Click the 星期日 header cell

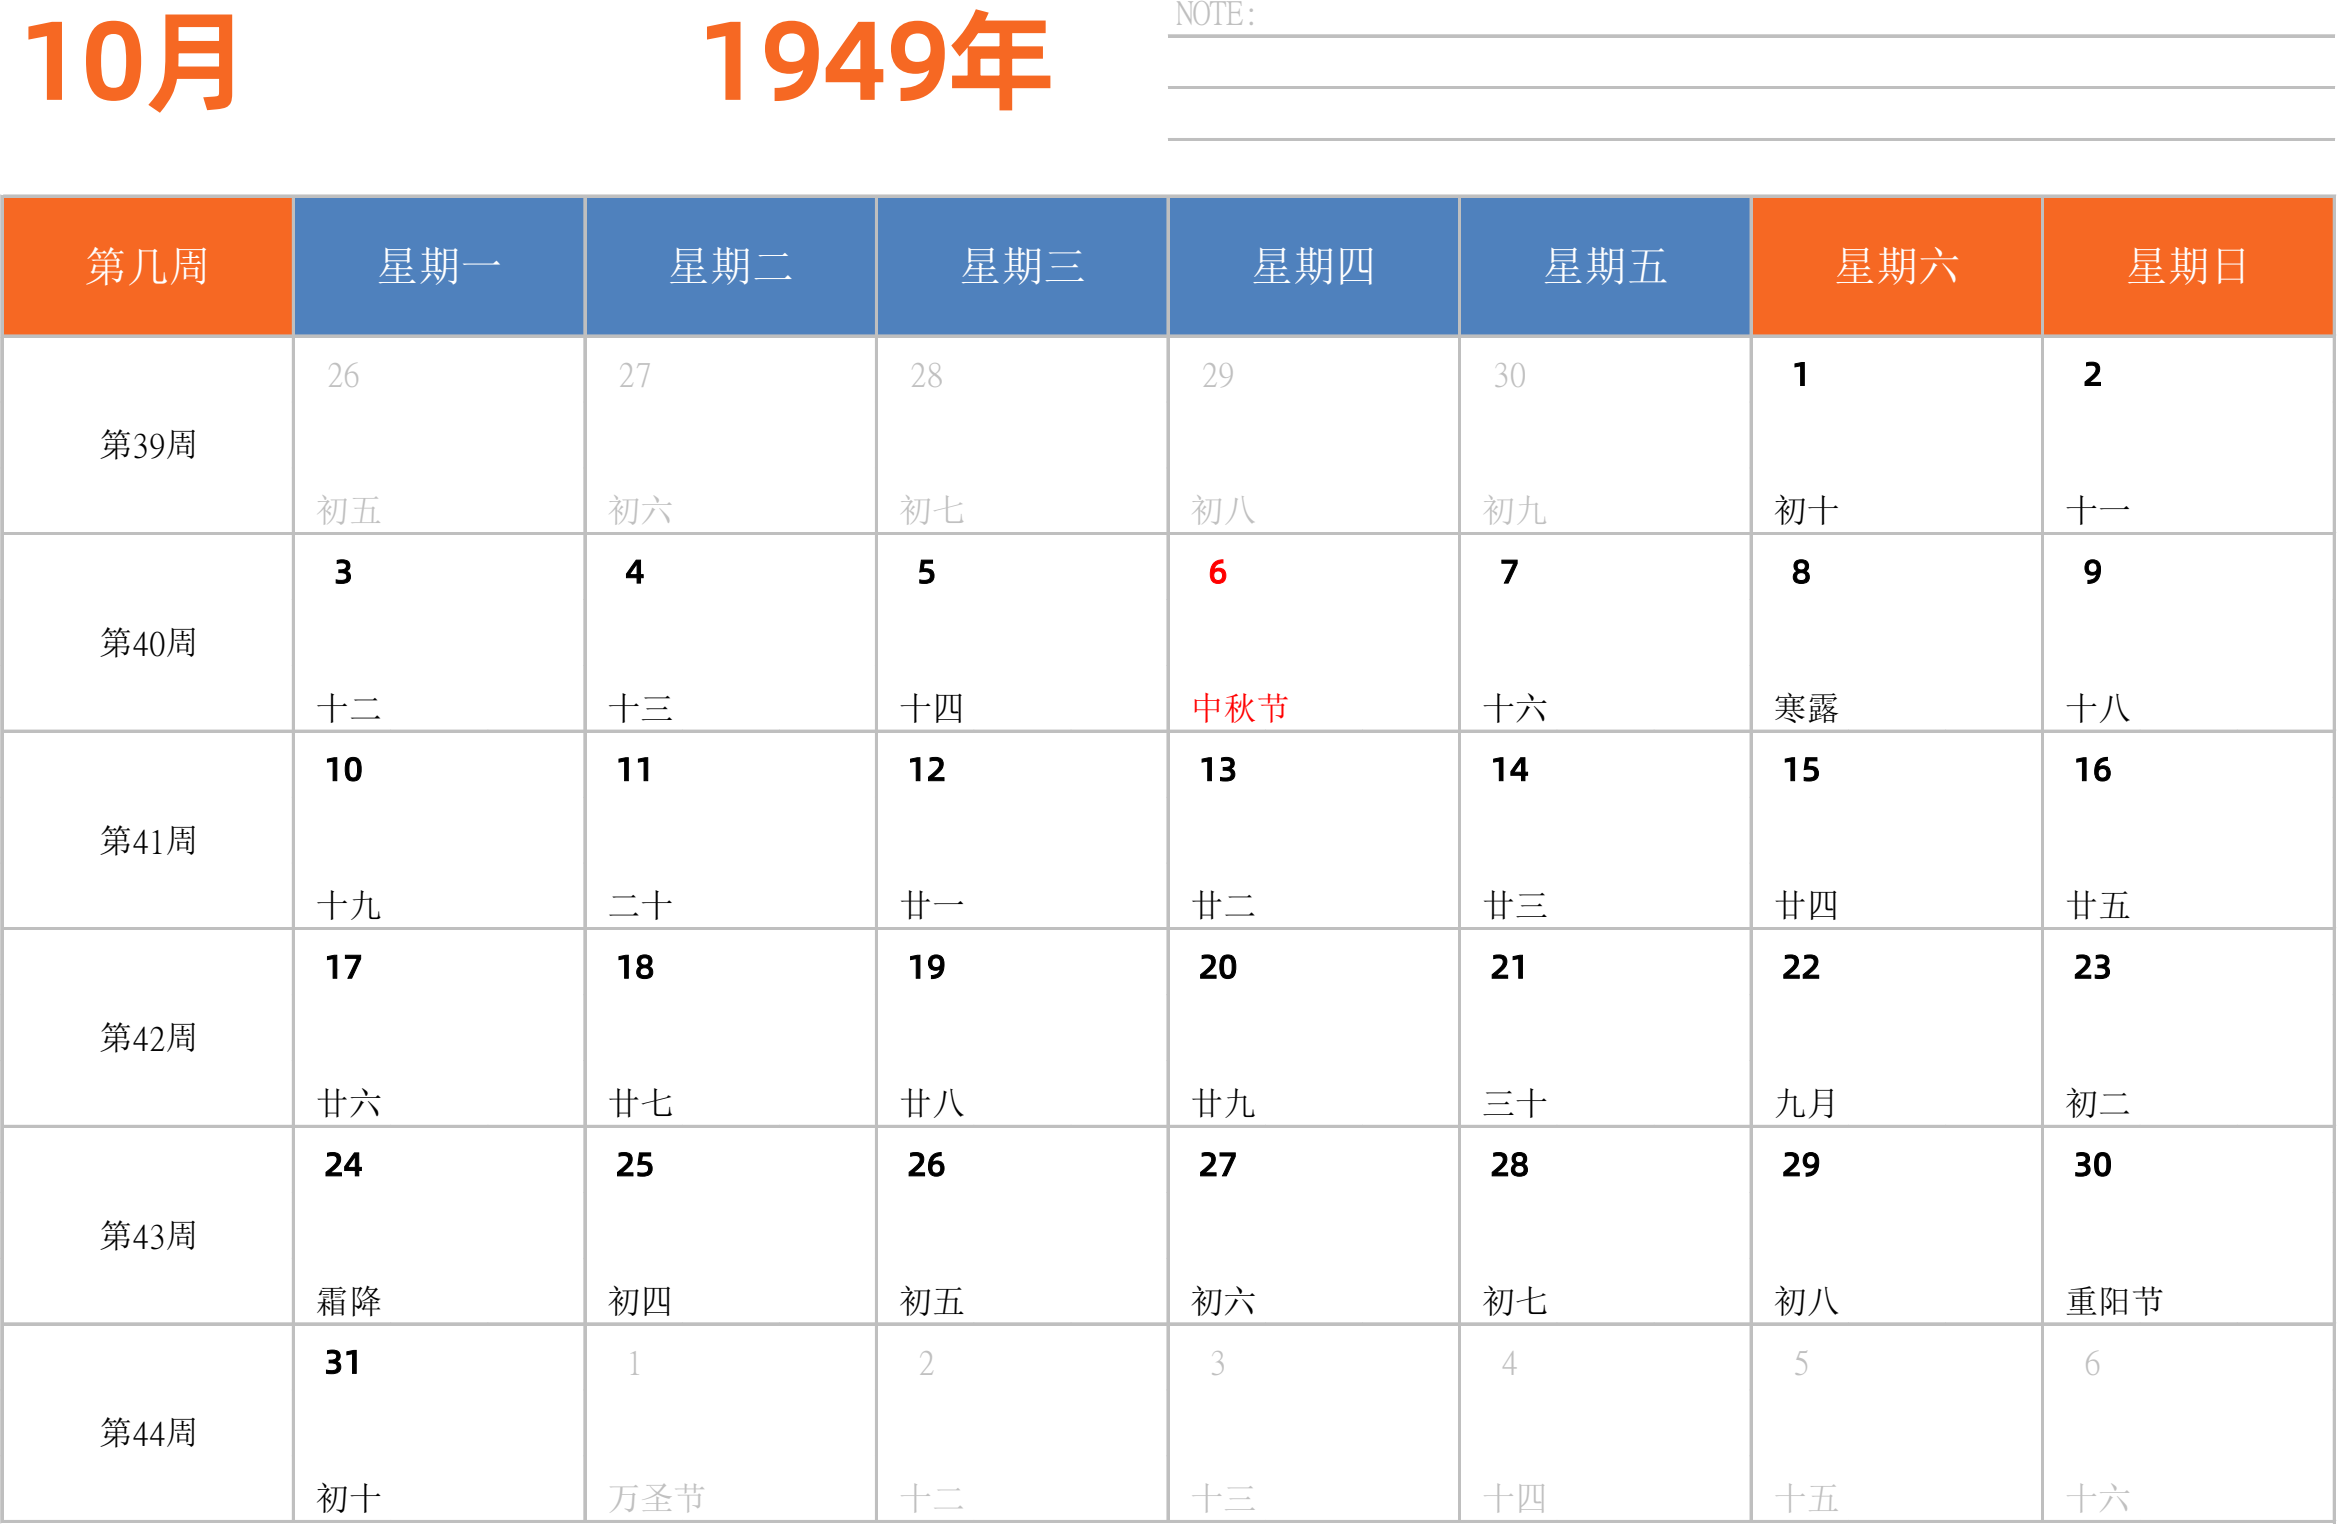pyautogui.click(x=2188, y=266)
